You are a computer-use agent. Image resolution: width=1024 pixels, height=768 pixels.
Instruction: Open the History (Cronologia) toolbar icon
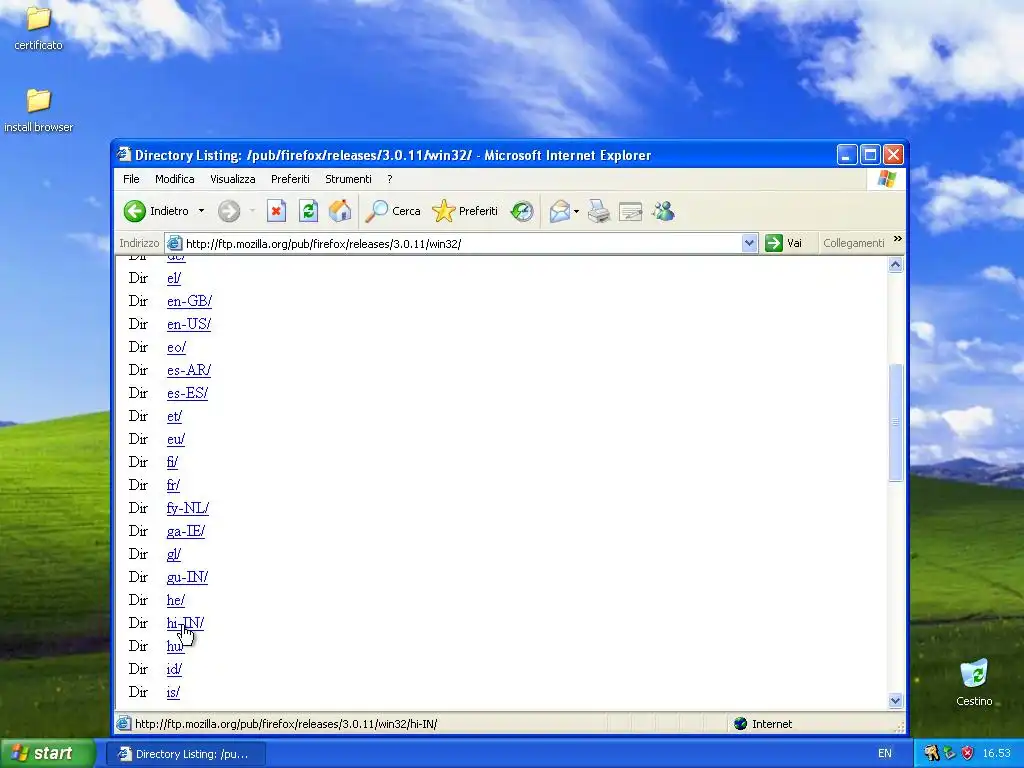(x=522, y=211)
